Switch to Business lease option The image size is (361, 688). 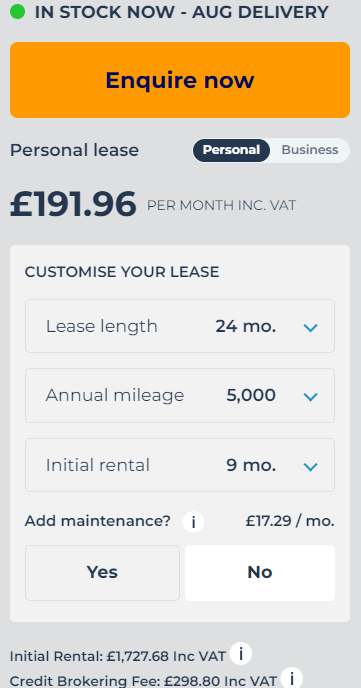[310, 150]
